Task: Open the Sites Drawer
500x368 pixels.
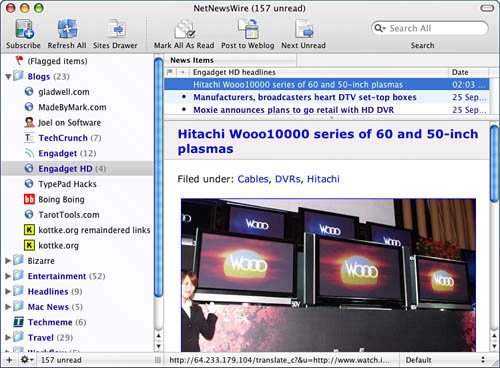Action: [x=115, y=29]
